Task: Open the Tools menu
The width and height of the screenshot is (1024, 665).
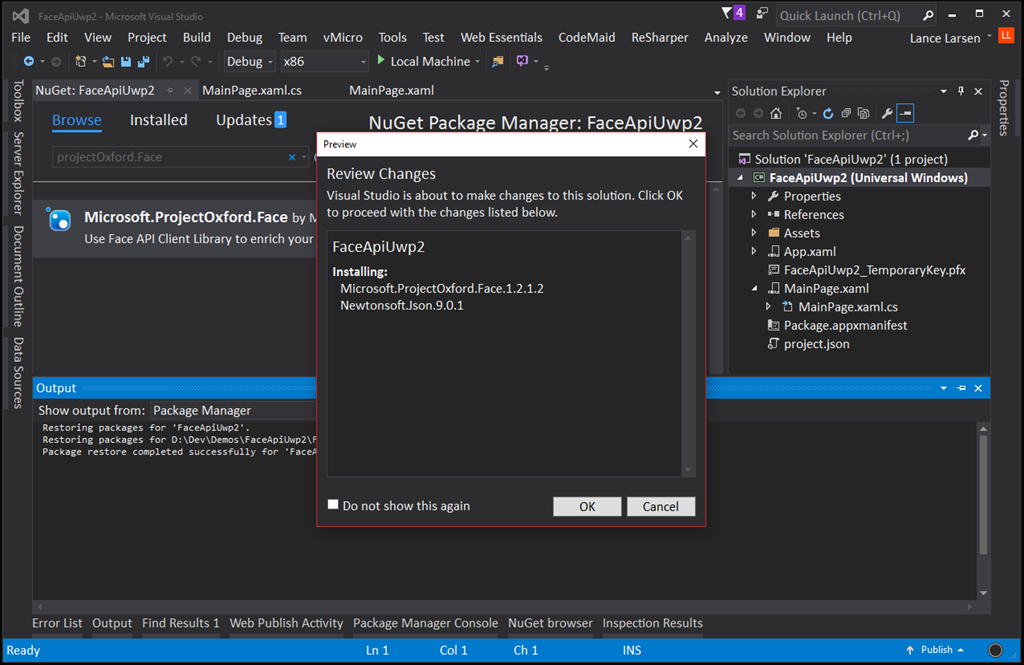Action: pyautogui.click(x=392, y=37)
